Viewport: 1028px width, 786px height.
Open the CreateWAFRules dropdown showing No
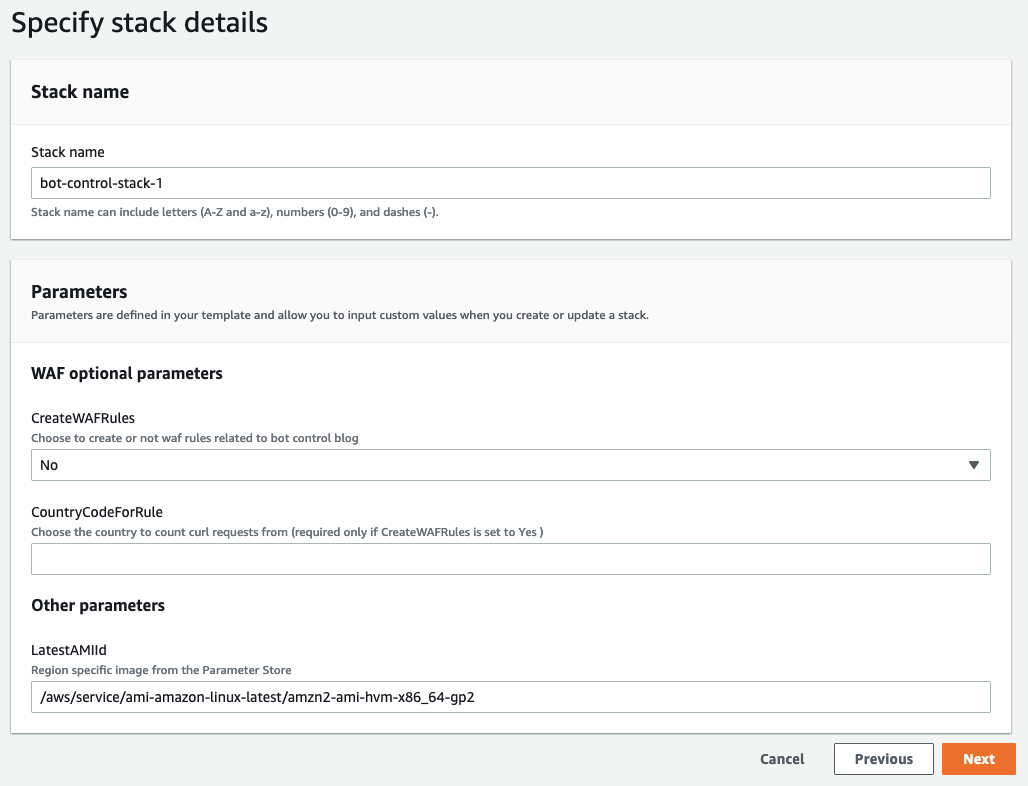[x=500, y=465]
